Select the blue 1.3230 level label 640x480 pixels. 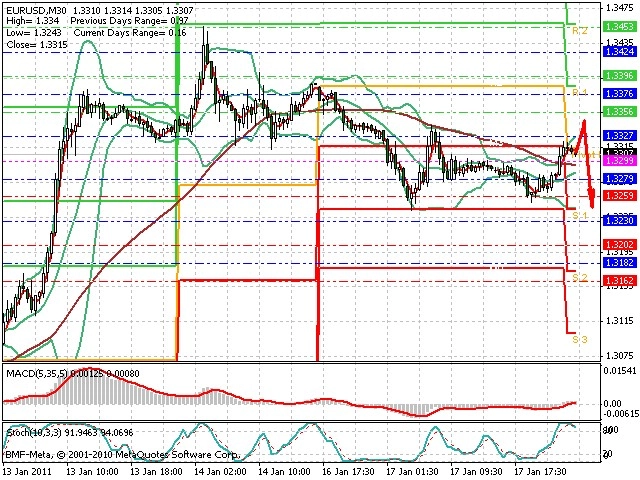pos(620,221)
